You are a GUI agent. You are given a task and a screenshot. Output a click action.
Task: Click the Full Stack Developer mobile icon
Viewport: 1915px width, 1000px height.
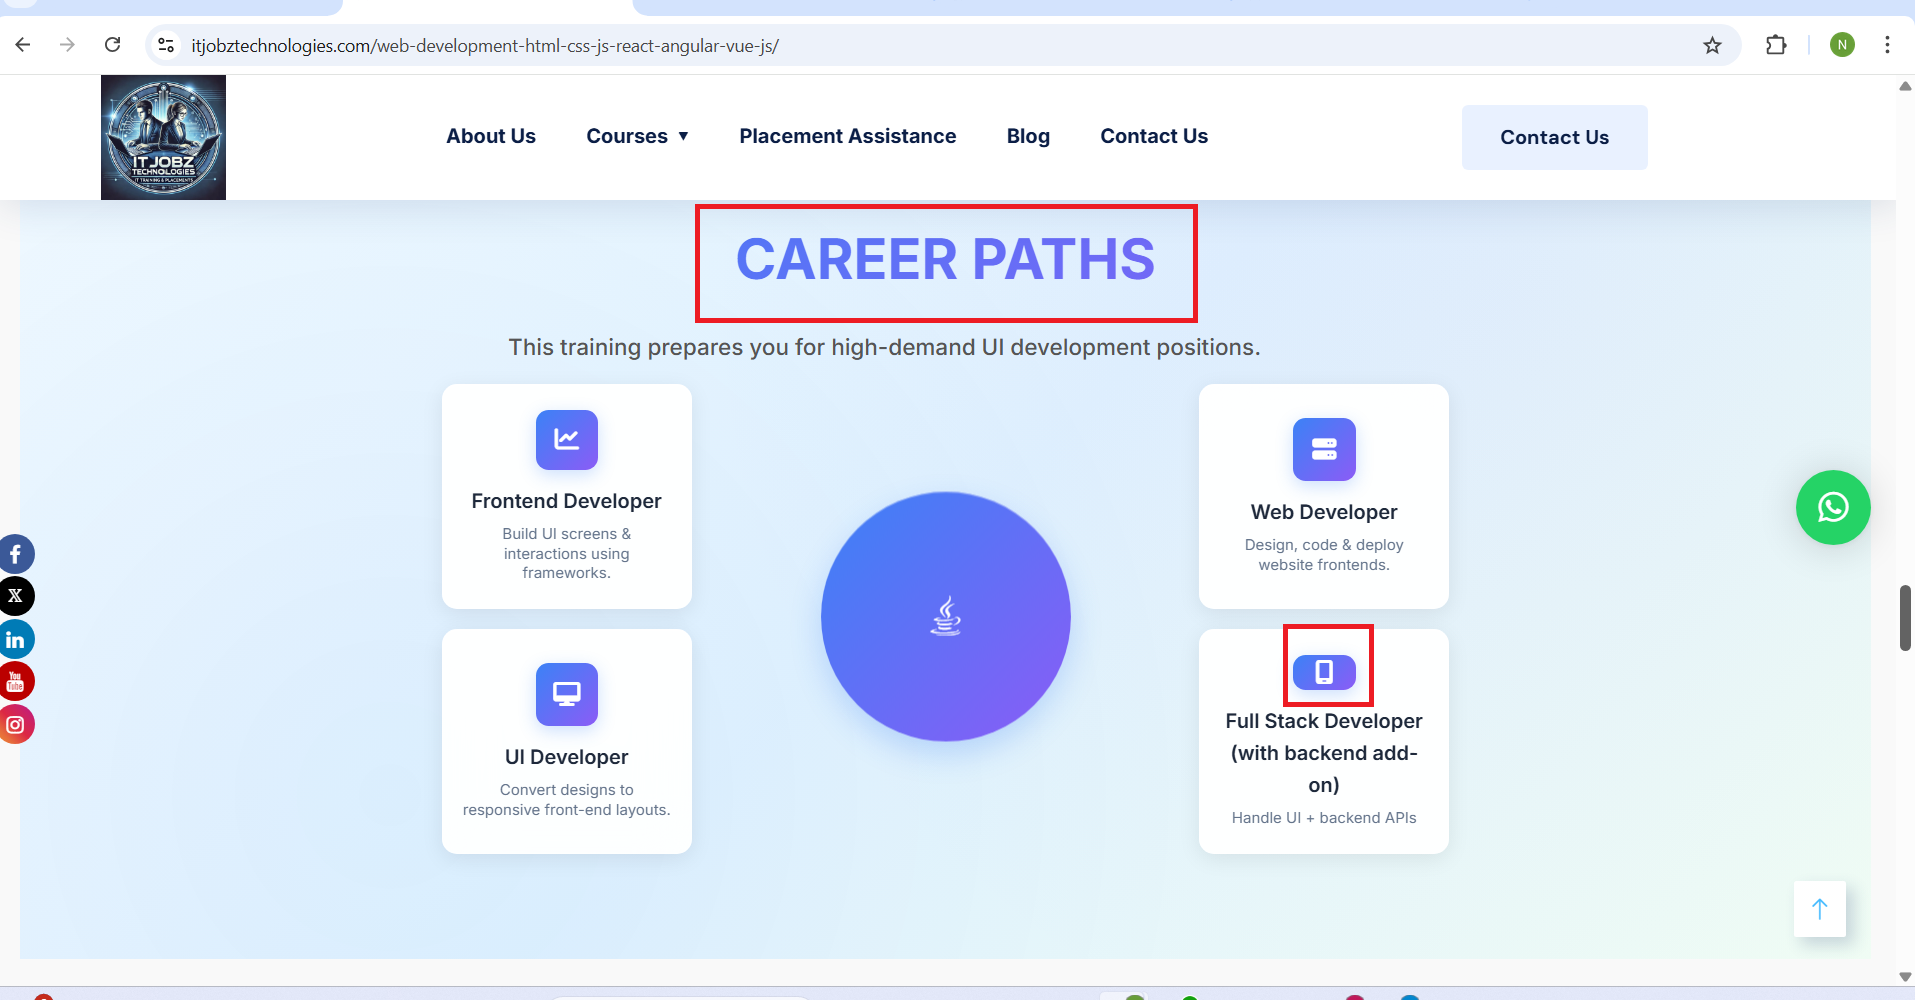click(1323, 672)
